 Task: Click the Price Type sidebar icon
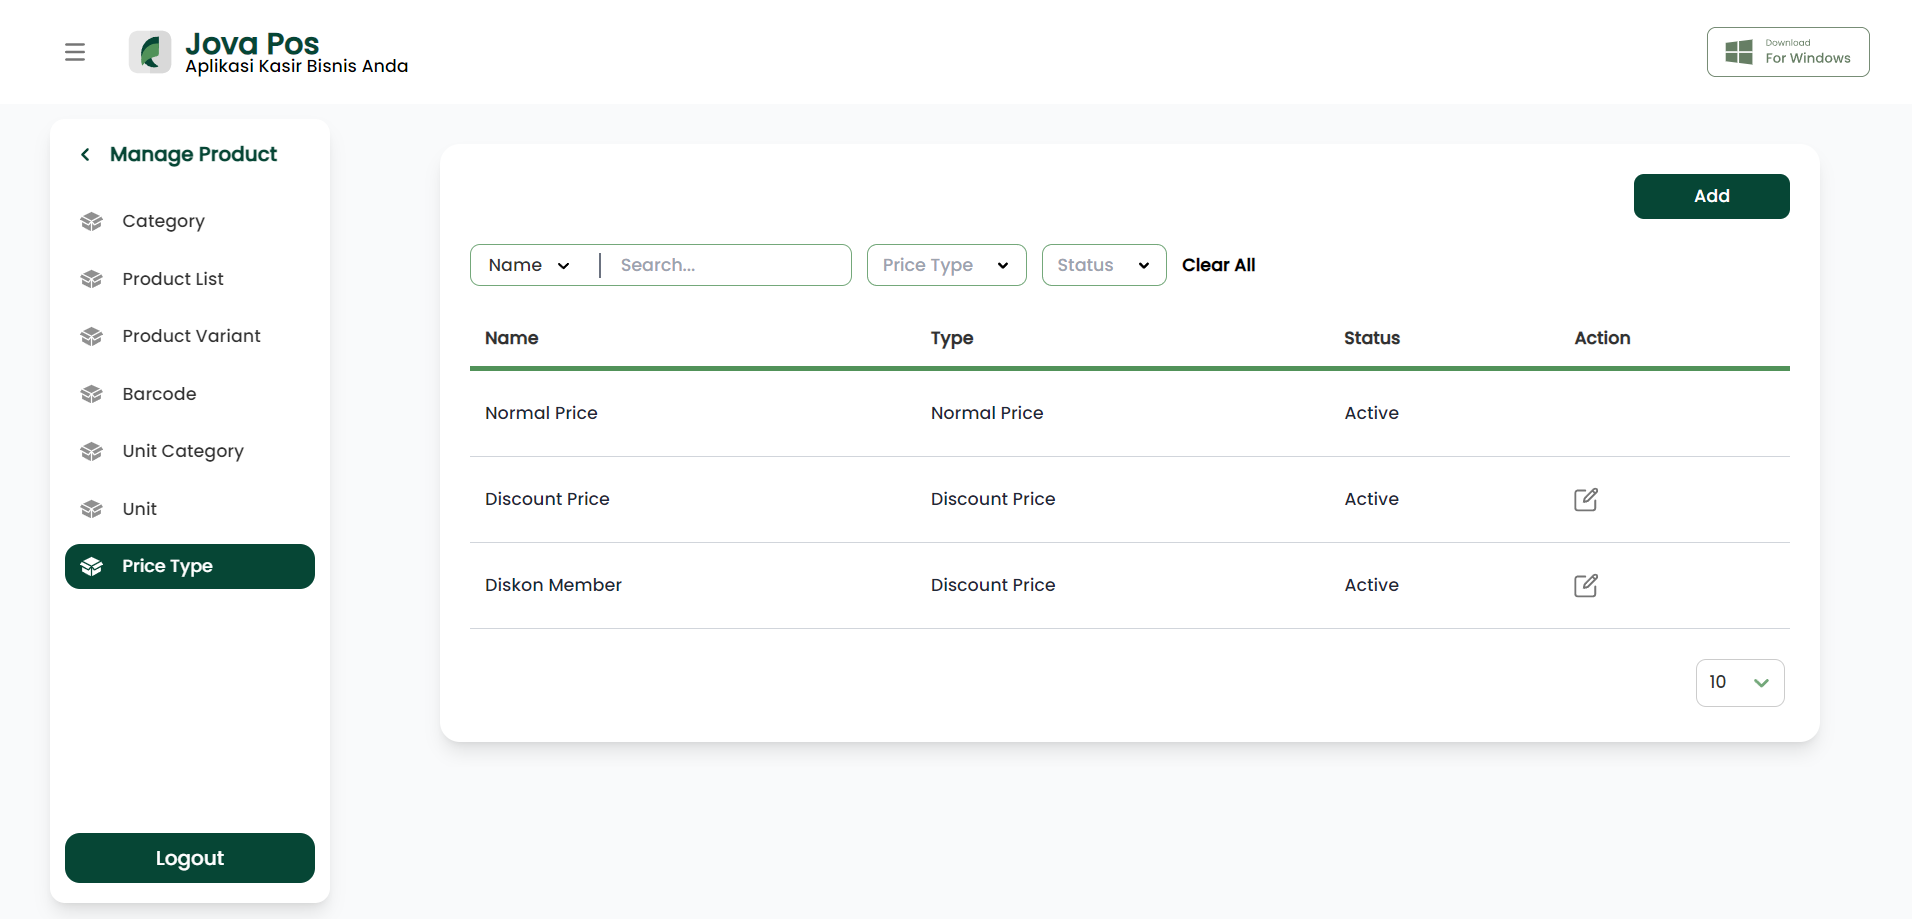pyautogui.click(x=92, y=566)
